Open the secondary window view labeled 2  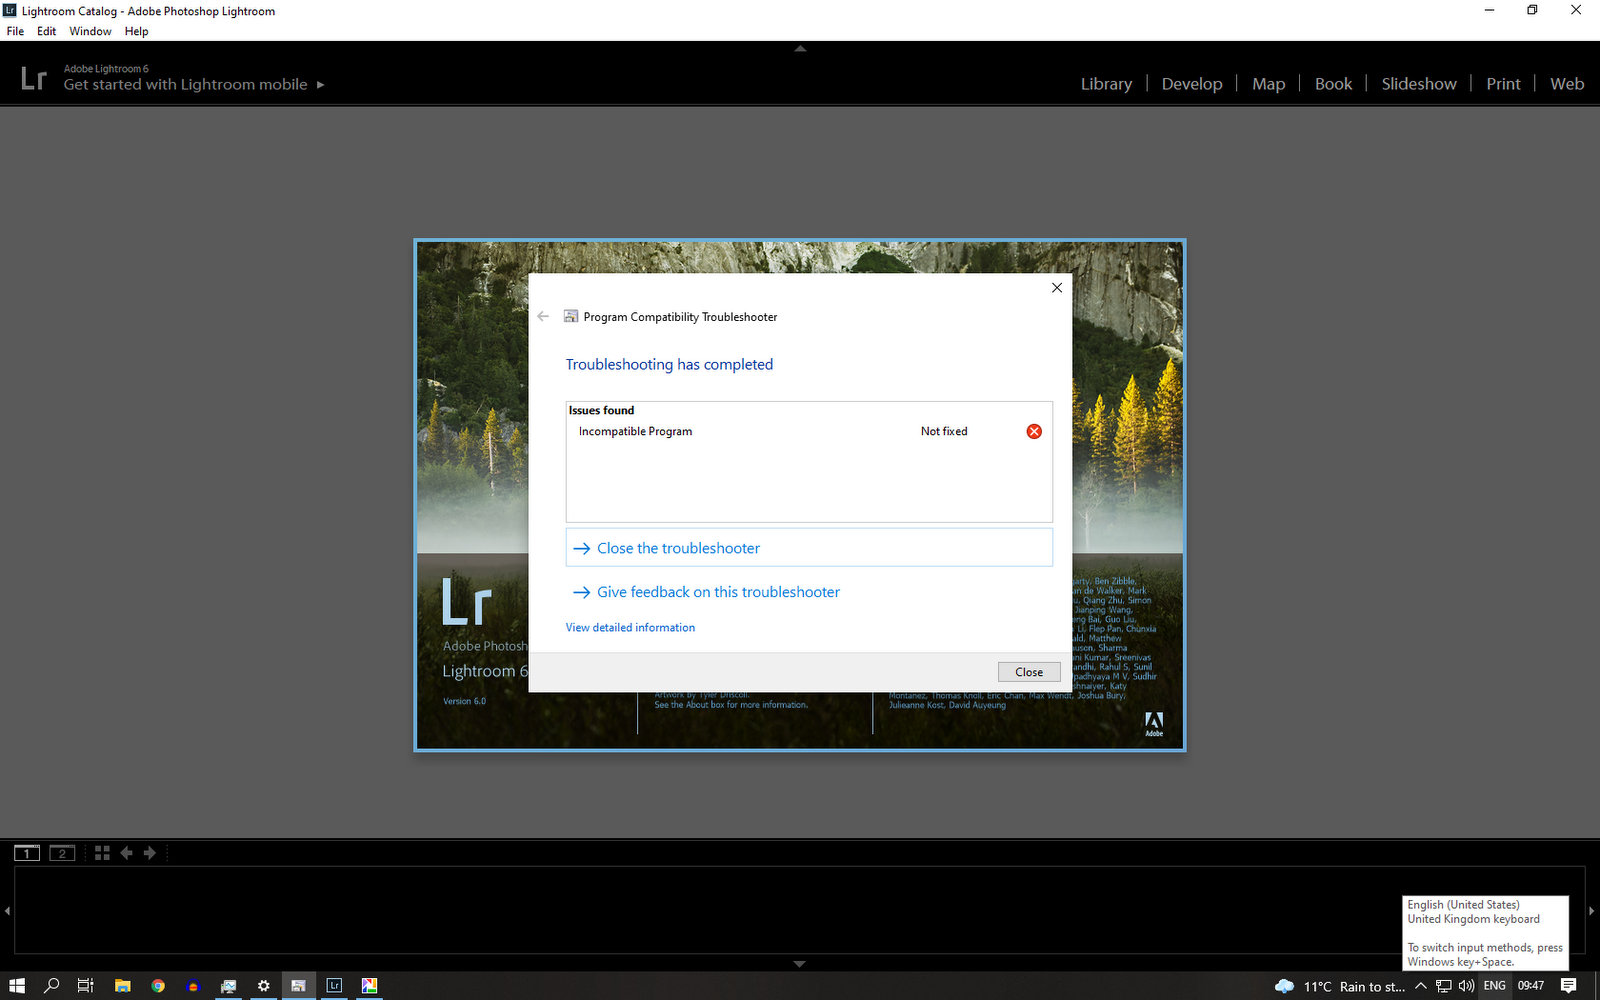[x=62, y=852]
